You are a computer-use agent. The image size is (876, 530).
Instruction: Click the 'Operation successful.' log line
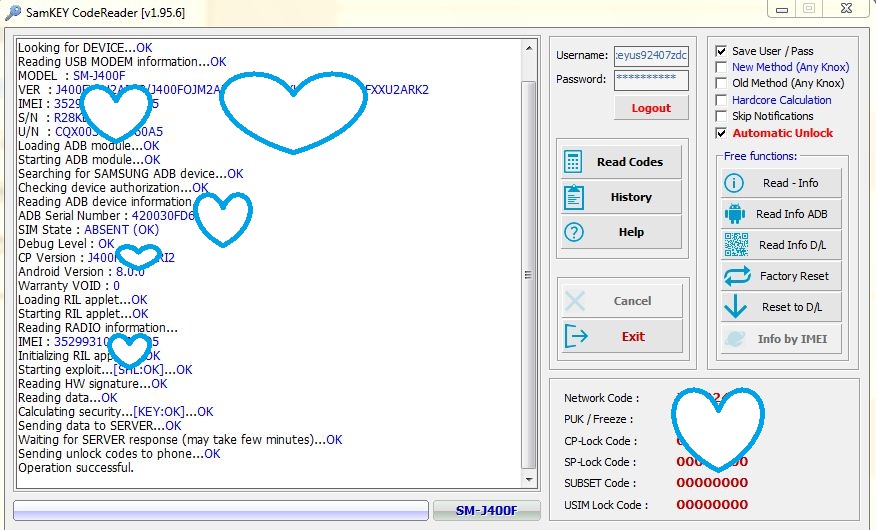[76, 467]
